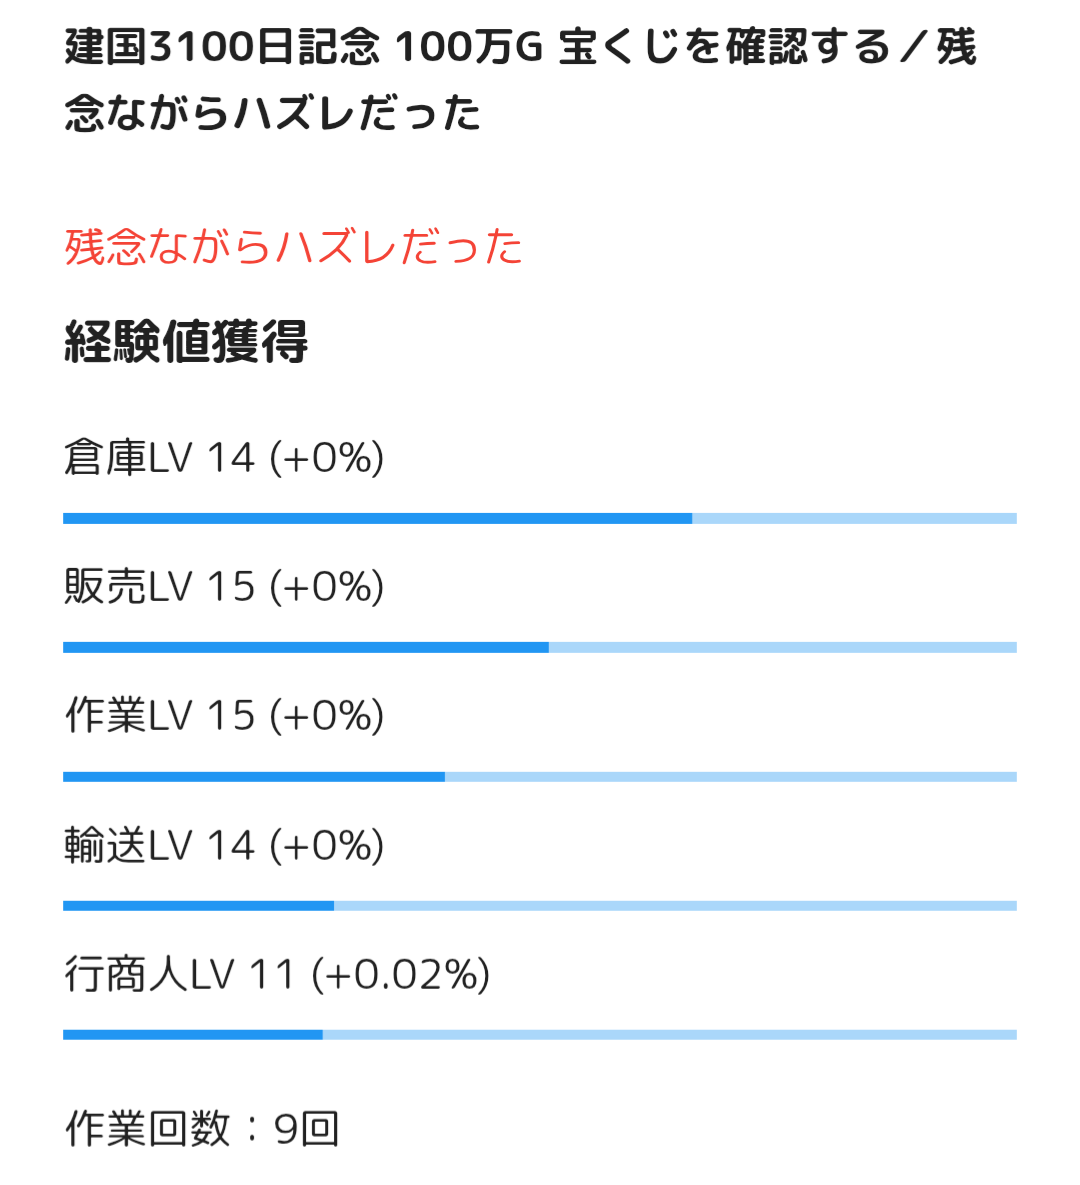Click the 行商人LV 11 label
The height and width of the screenshot is (1185, 1080).
(x=180, y=975)
